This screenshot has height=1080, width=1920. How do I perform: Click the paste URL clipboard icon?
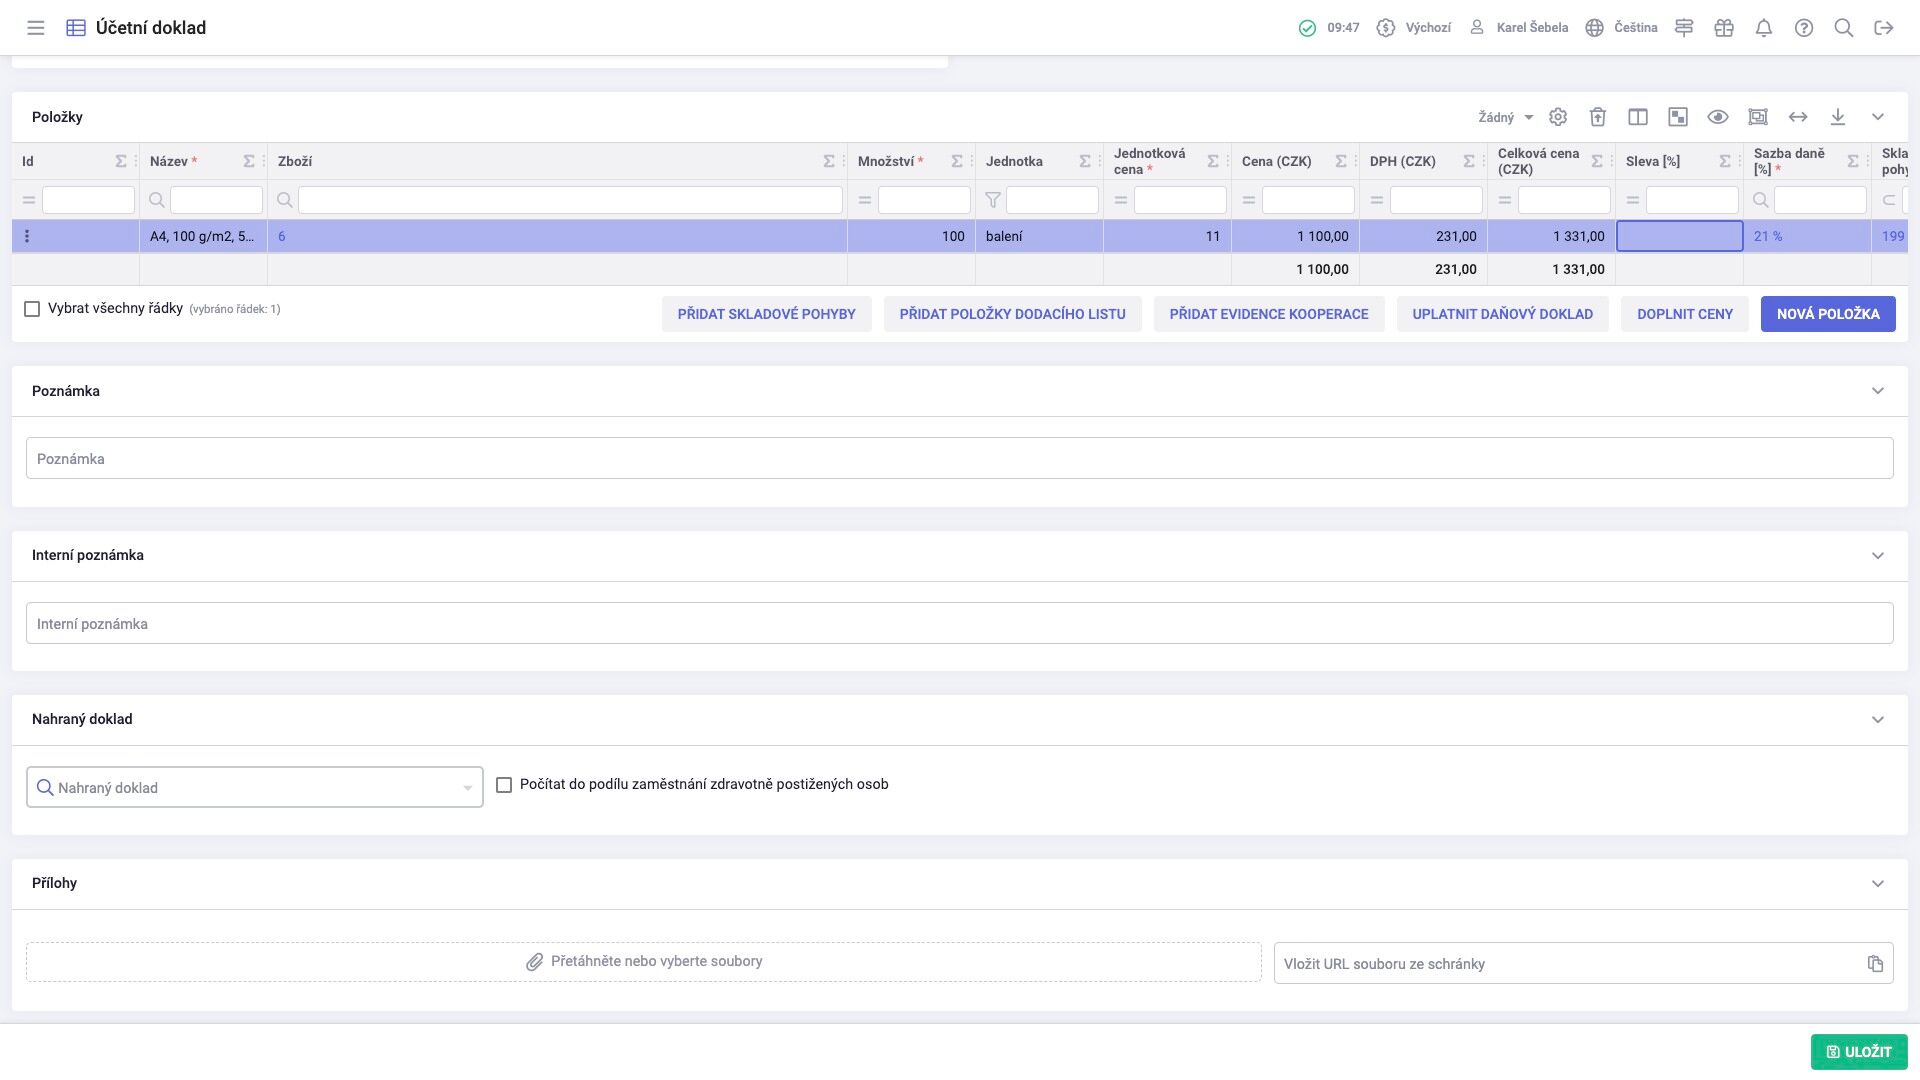point(1874,964)
